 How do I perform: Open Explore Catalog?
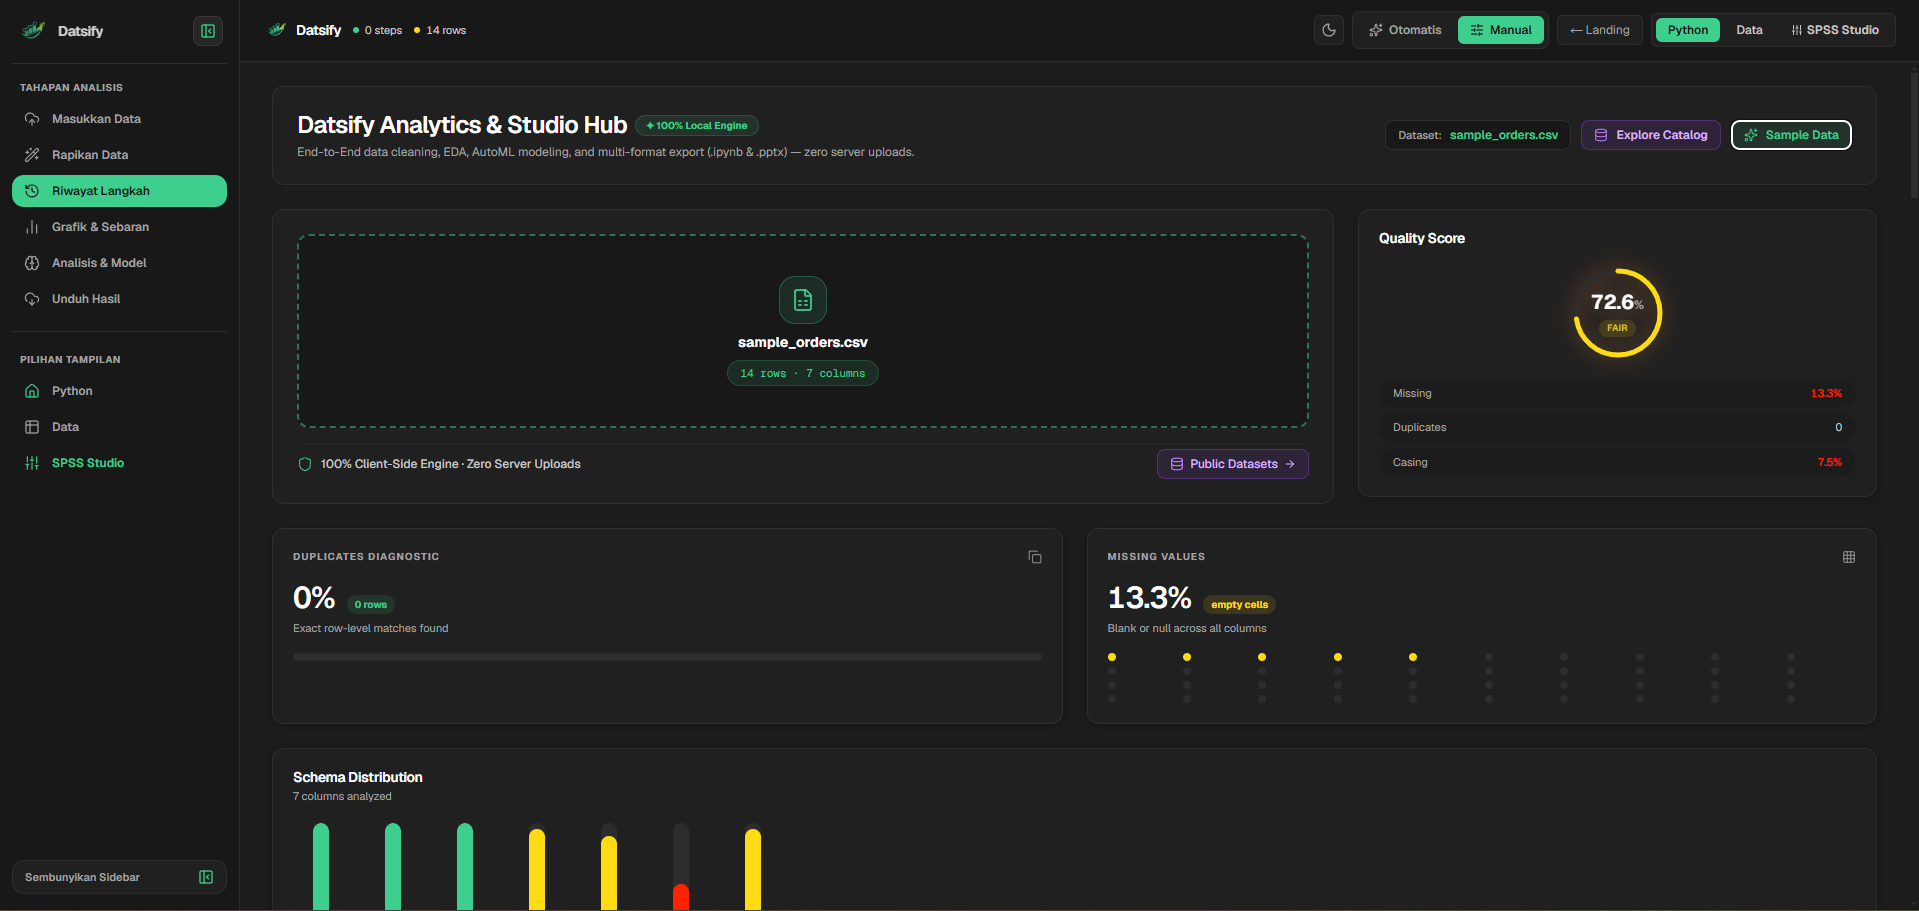click(x=1651, y=135)
